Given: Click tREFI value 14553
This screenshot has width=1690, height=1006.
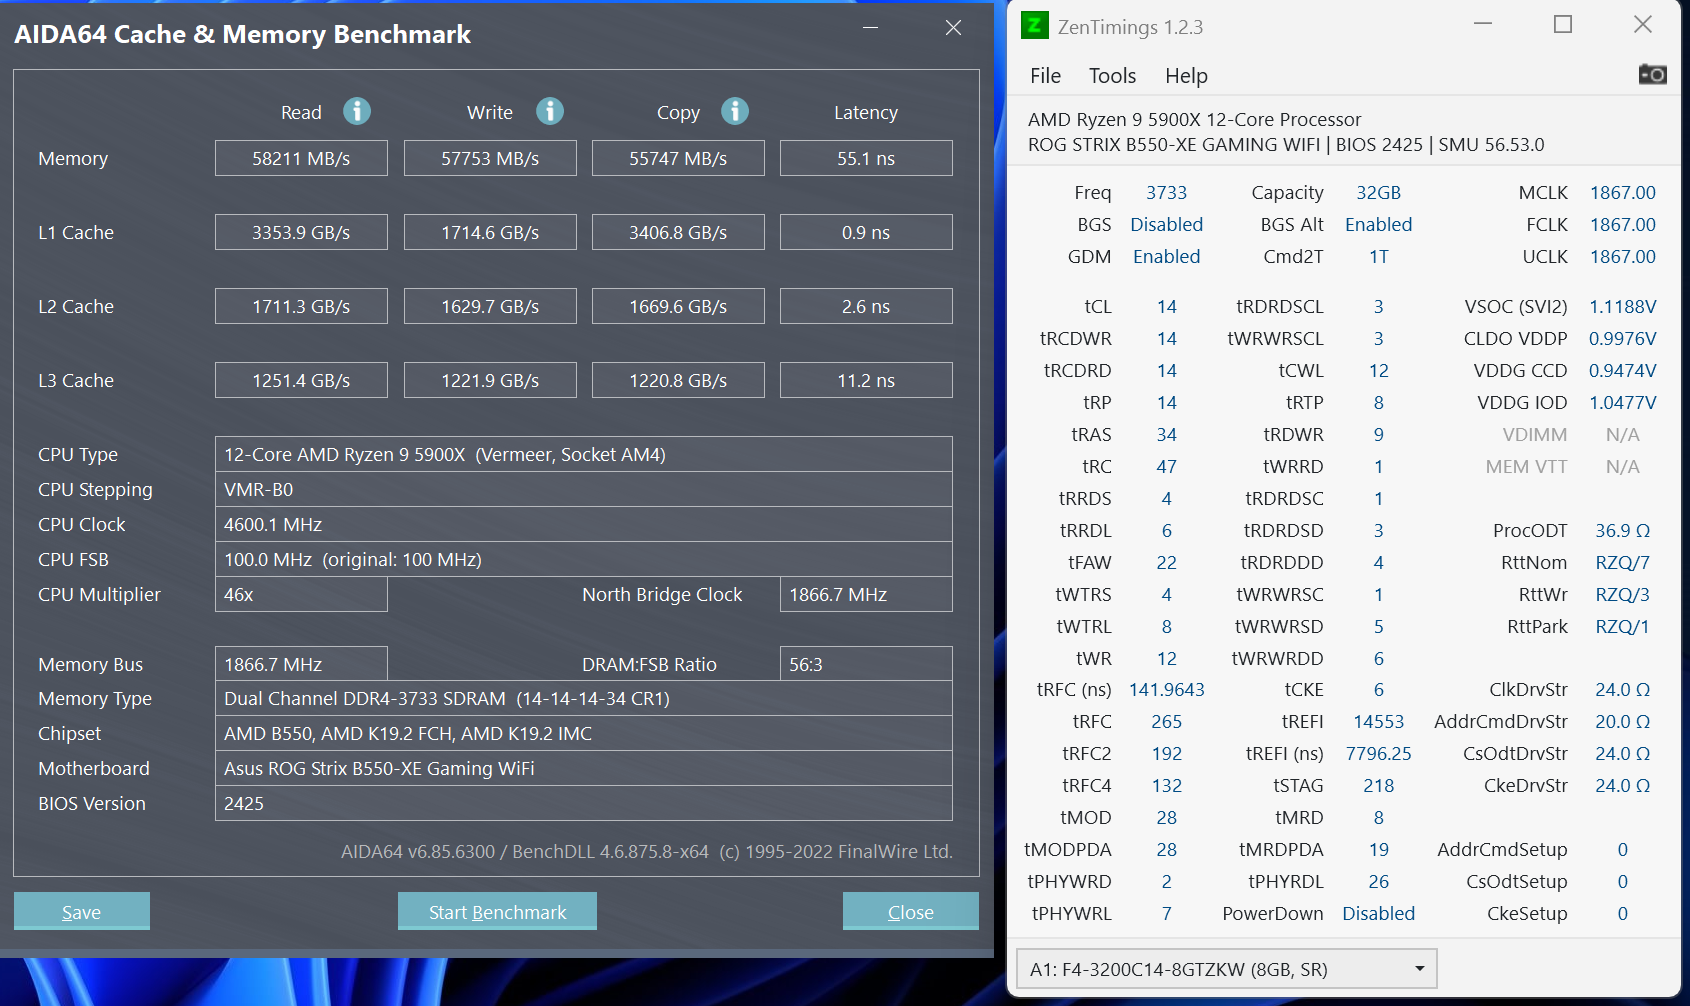Looking at the screenshot, I should [1378, 721].
